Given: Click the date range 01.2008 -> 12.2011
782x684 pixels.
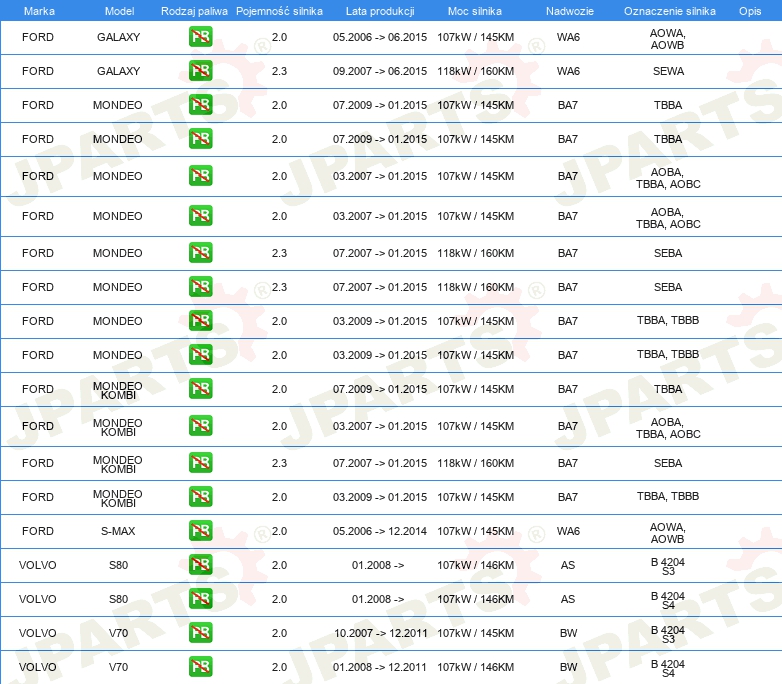Looking at the screenshot, I should [380, 667].
